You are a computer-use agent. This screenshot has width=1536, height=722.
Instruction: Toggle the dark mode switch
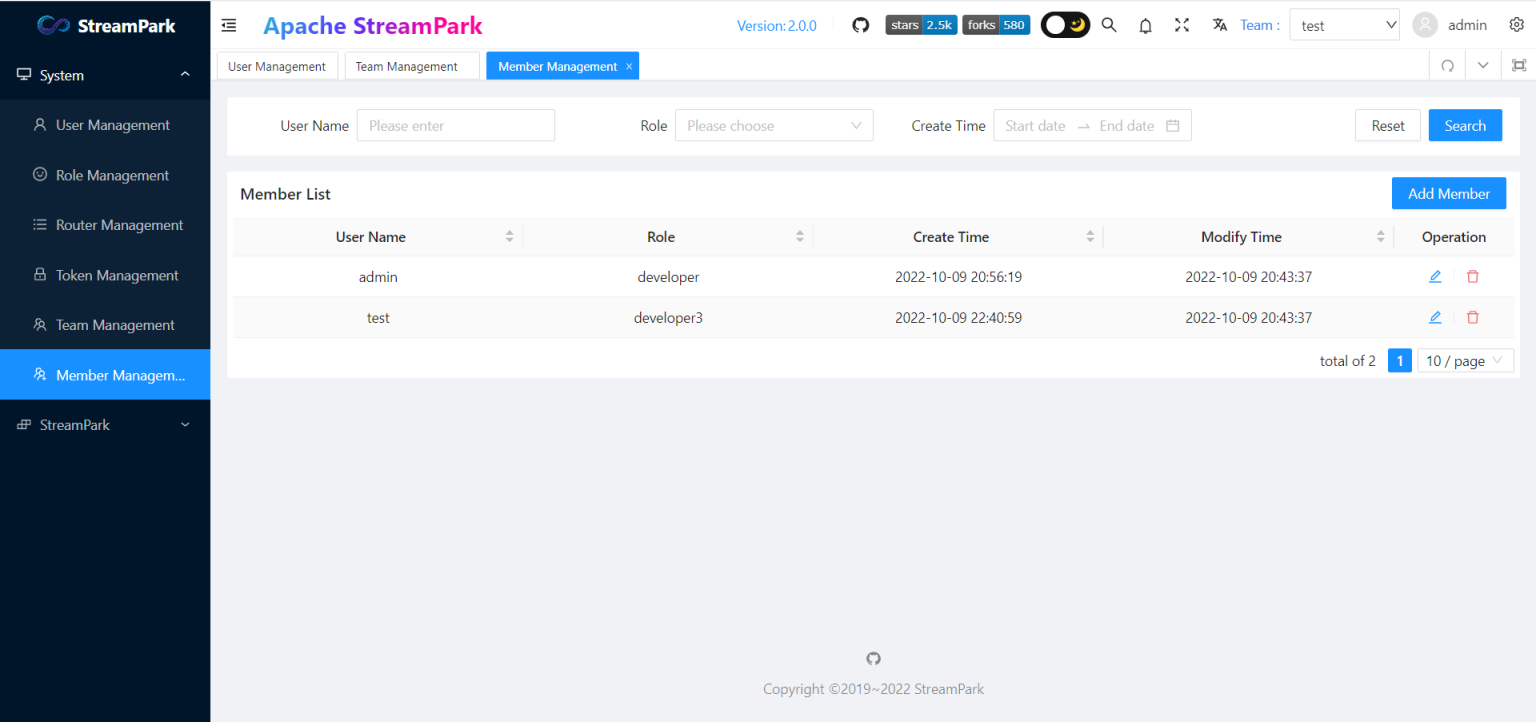point(1065,25)
